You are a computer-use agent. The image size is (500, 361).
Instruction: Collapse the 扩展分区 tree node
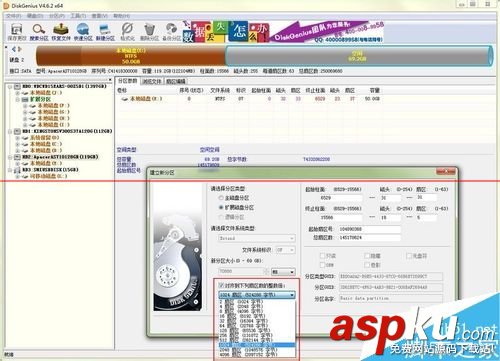pyautogui.click(x=17, y=99)
